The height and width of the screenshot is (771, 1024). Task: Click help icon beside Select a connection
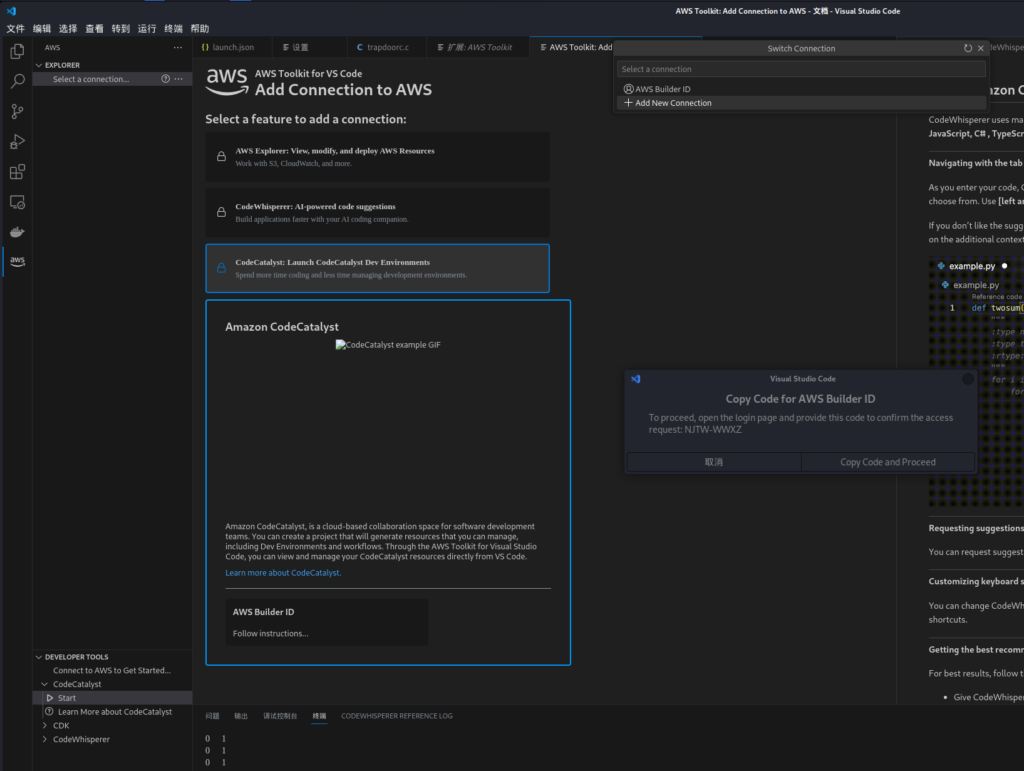tap(165, 79)
